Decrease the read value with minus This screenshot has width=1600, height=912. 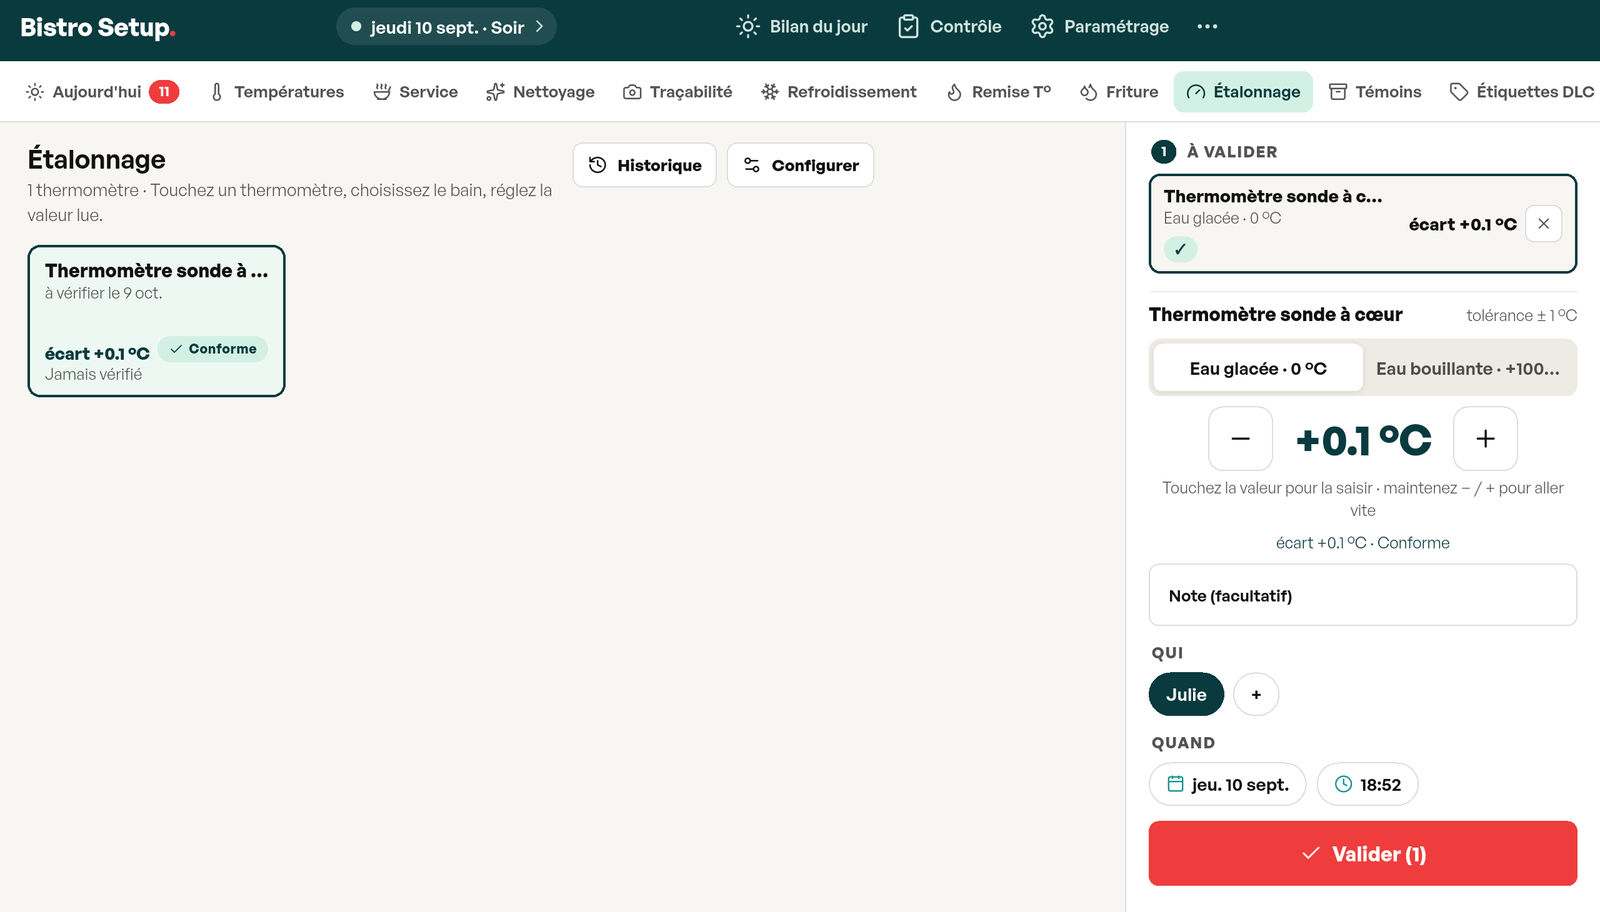(1240, 438)
